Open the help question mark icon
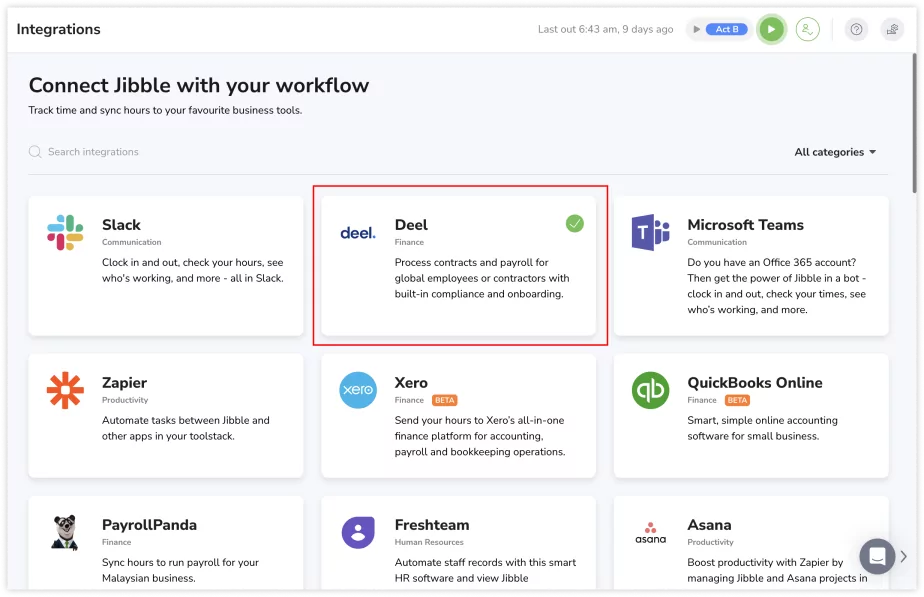The image size is (924, 597). click(856, 29)
